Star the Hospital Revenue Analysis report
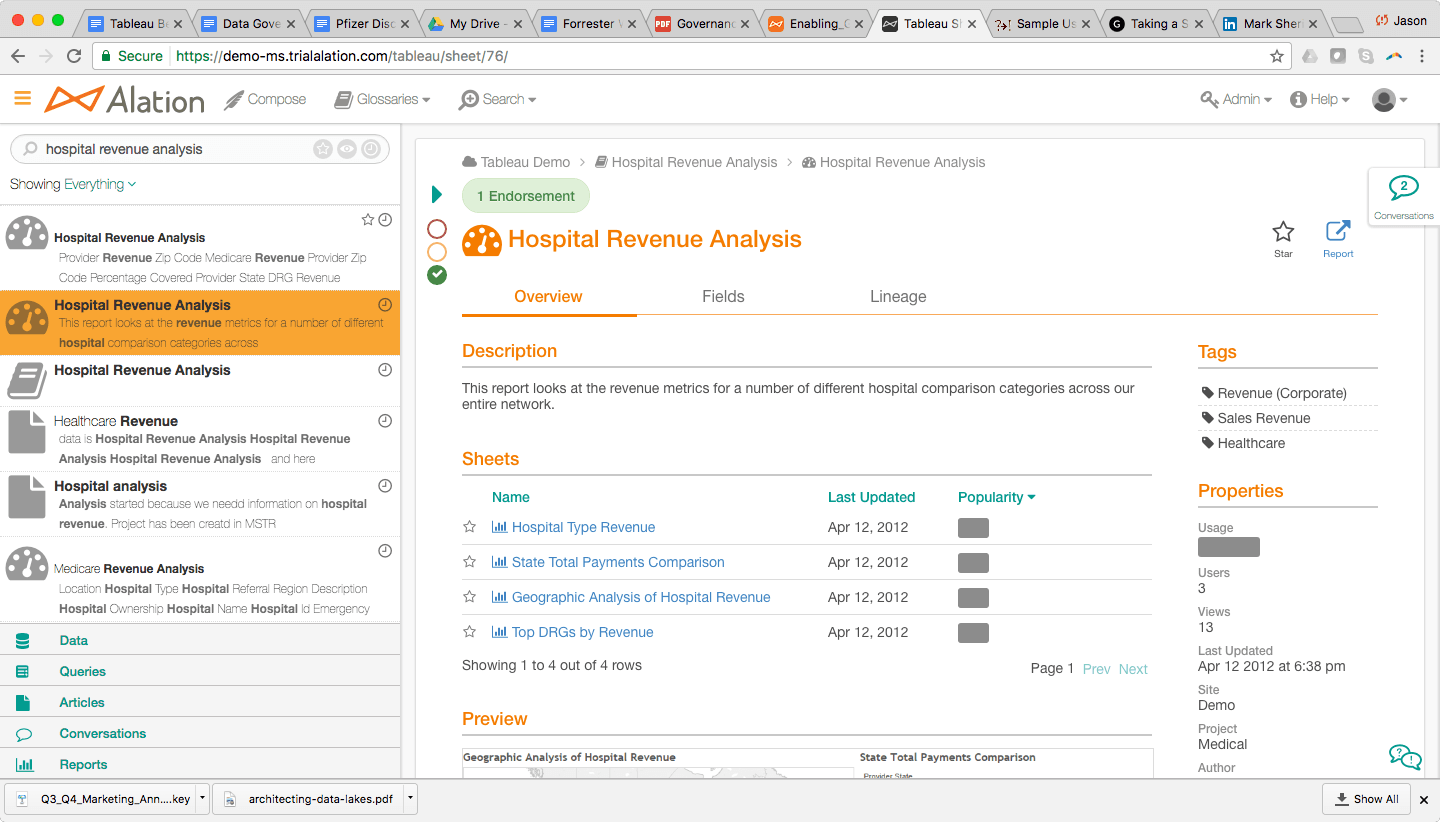This screenshot has height=822, width=1440. (x=1283, y=232)
